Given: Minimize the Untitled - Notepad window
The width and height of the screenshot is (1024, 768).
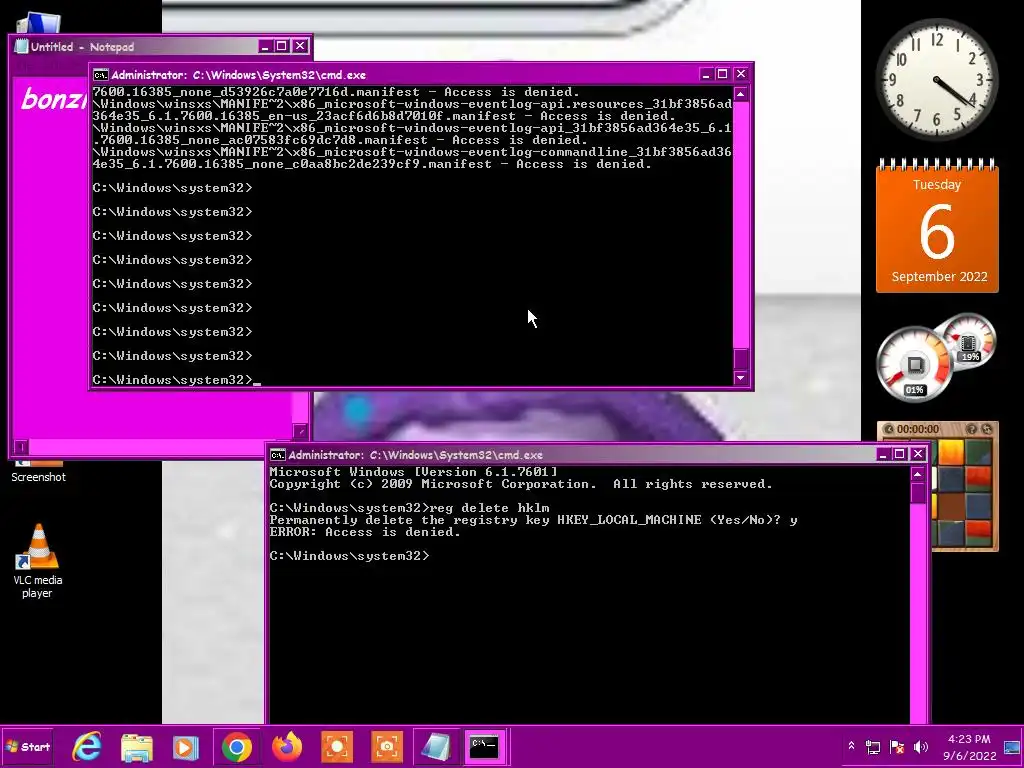Looking at the screenshot, I should (264, 46).
